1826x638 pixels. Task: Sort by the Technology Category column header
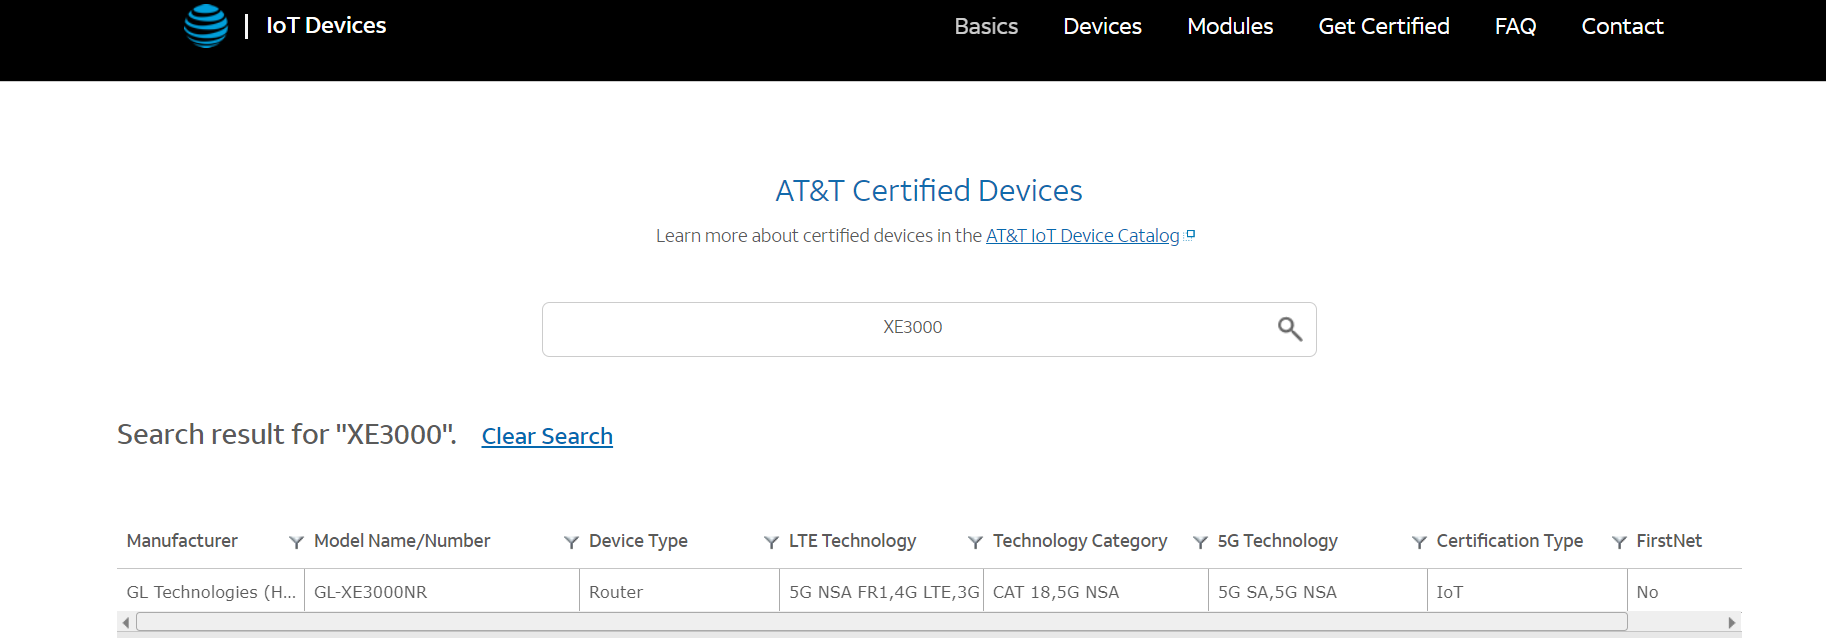tap(1080, 541)
